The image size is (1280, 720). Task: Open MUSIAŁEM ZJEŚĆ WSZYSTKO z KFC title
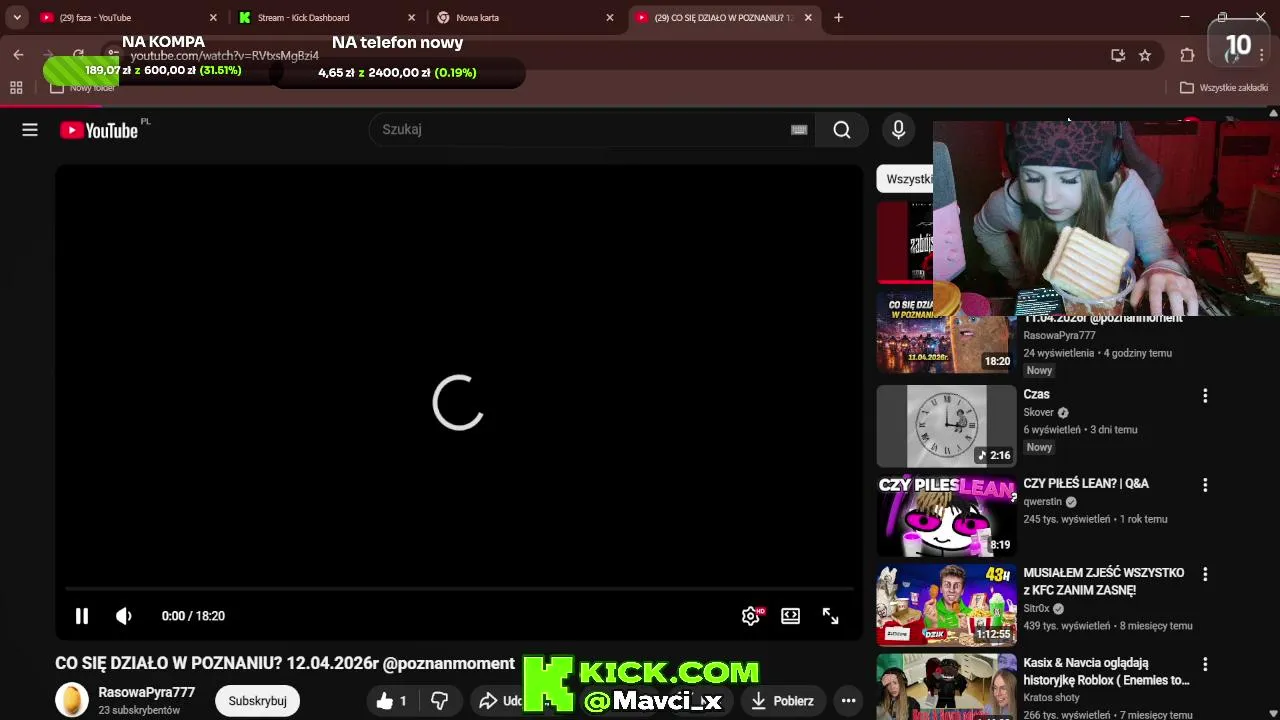[x=1104, y=581]
